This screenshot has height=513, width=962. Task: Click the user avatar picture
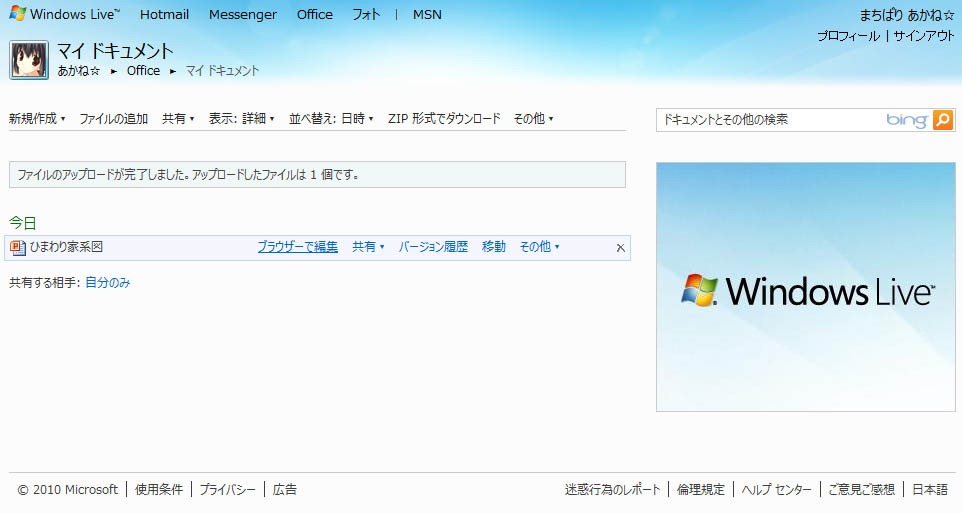tap(29, 60)
